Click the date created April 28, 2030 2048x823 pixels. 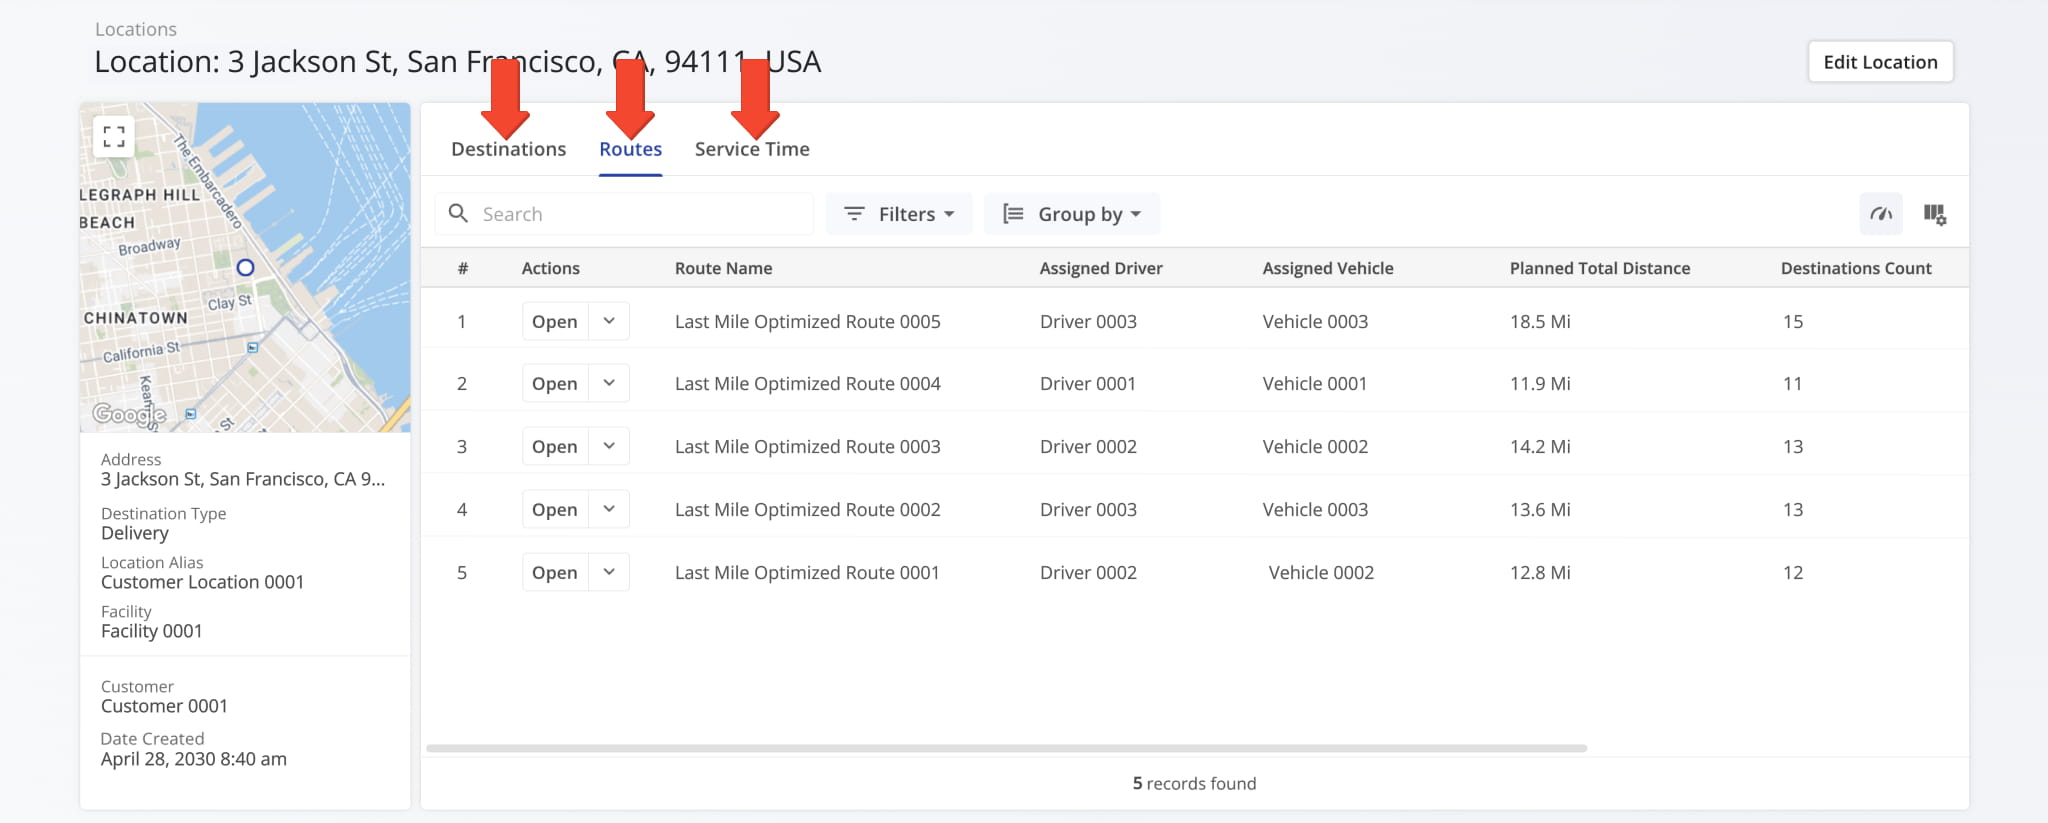(x=194, y=759)
